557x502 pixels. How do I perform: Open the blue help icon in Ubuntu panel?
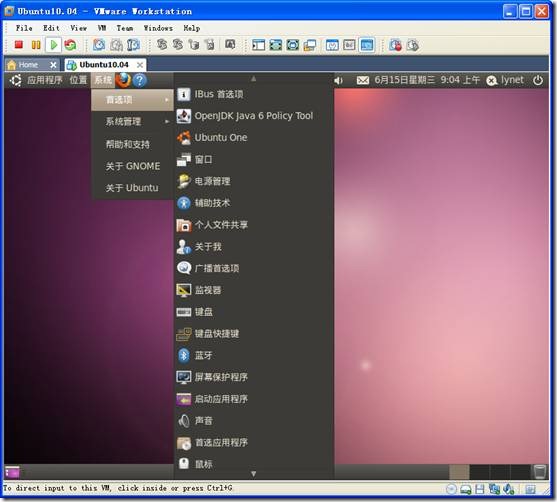(140, 80)
